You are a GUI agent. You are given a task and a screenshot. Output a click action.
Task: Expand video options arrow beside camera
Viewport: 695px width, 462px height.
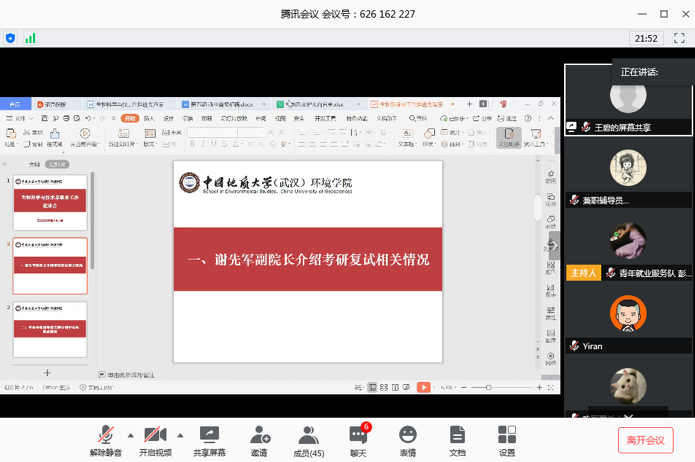180,435
